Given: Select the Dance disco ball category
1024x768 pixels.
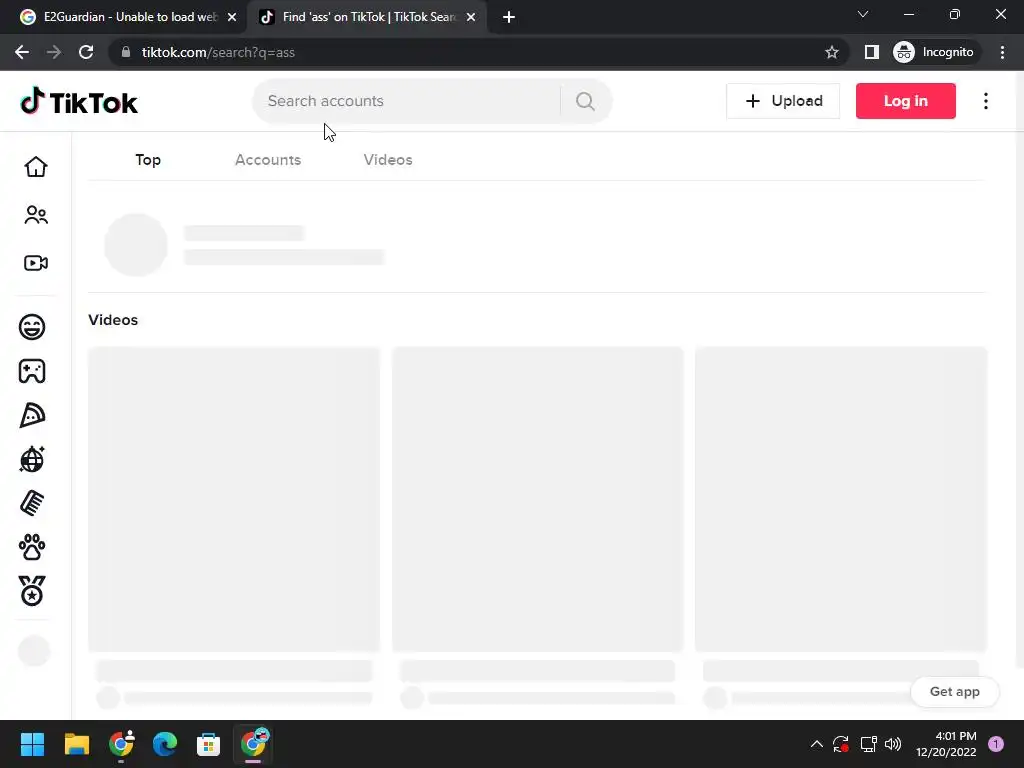Looking at the screenshot, I should (32, 459).
